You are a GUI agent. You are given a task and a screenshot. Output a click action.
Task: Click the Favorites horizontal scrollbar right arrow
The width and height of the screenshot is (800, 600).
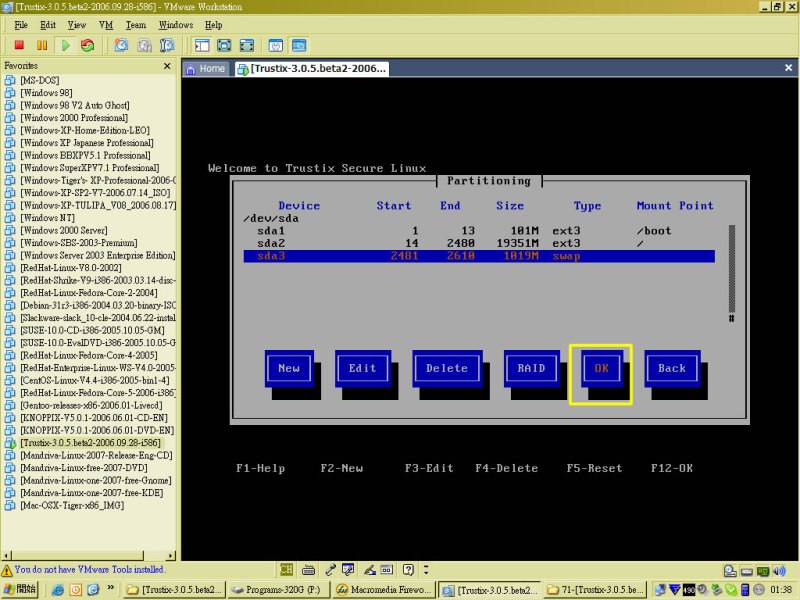click(x=171, y=555)
